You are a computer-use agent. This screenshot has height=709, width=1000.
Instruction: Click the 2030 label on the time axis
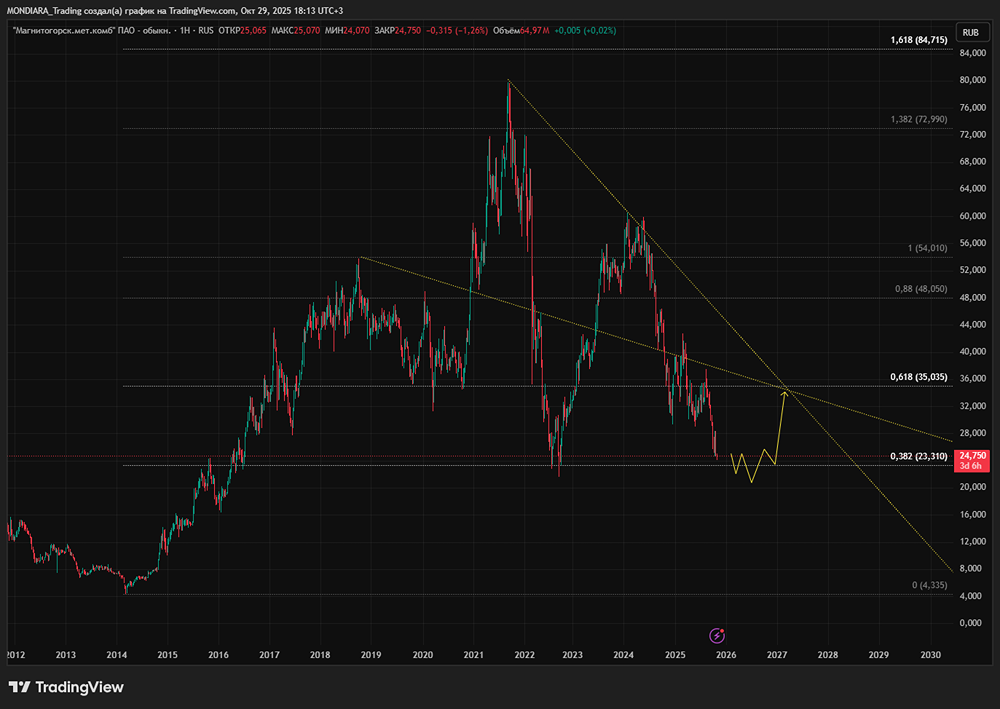point(930,655)
